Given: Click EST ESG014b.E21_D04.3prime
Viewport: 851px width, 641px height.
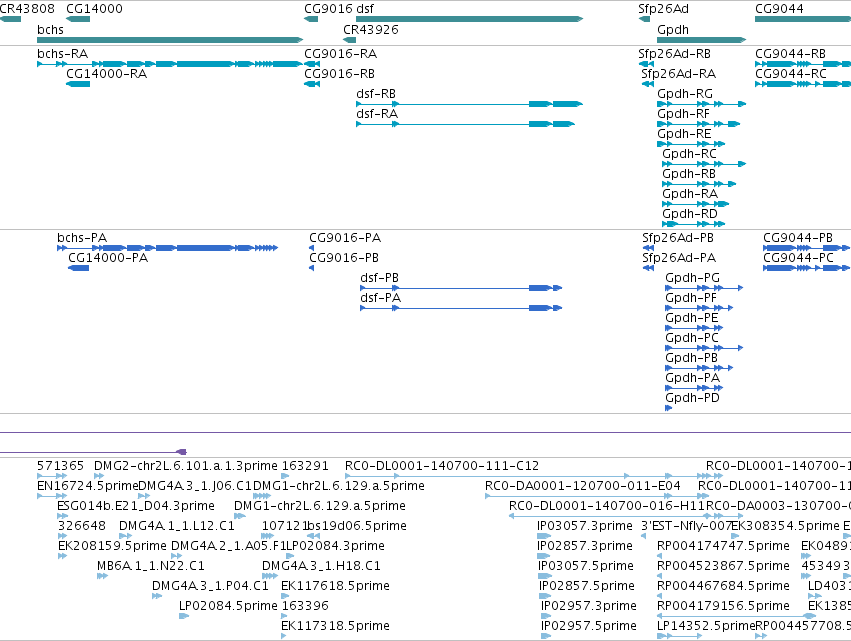Looking at the screenshot, I should tap(62, 516).
